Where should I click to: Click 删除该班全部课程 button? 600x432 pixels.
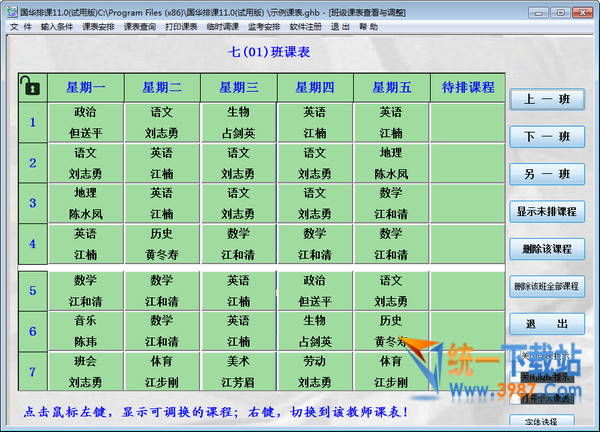(x=546, y=286)
